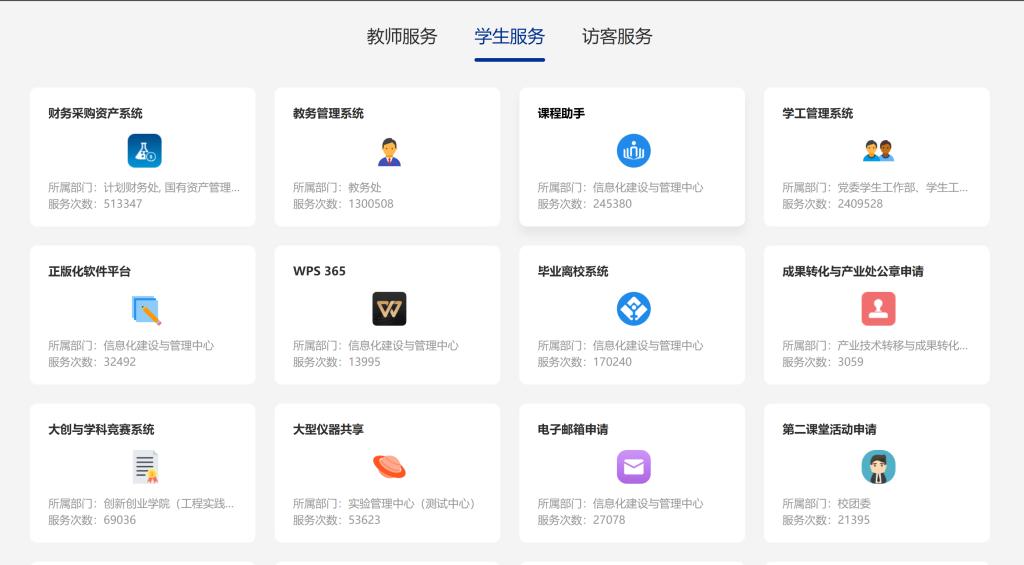Image resolution: width=1024 pixels, height=565 pixels.
Task: Open the 第二课堂活动申请 avatar icon
Action: 878,467
